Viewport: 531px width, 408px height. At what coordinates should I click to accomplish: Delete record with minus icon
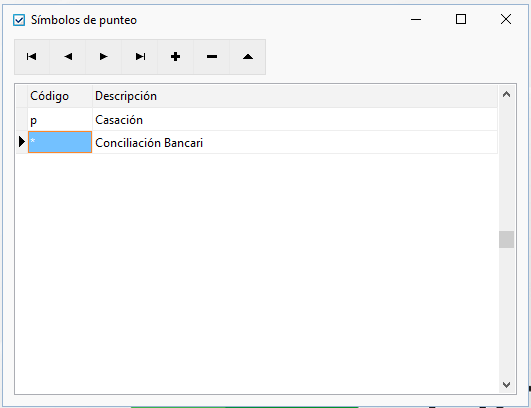[x=212, y=57]
